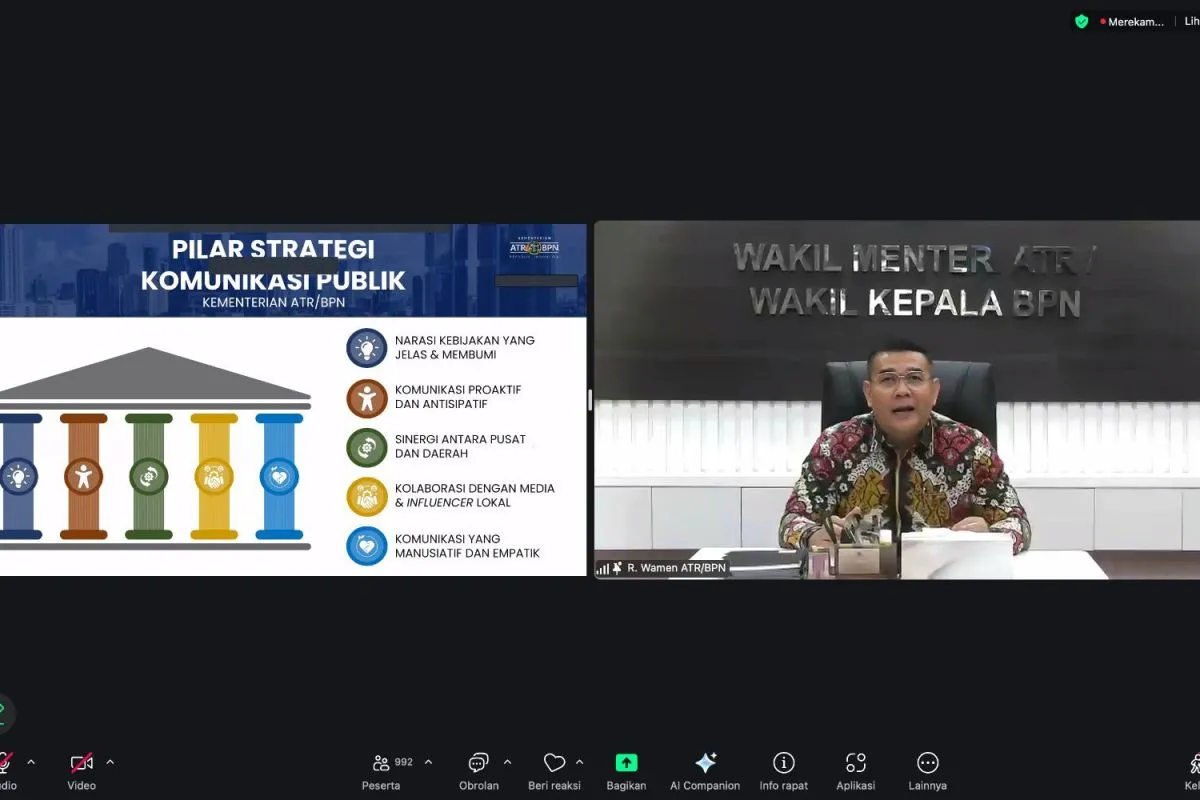
Task: Expand the video options arrow
Action: tap(110, 762)
